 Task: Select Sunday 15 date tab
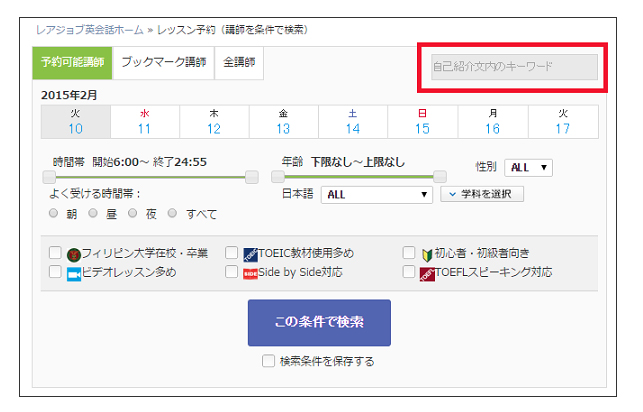click(422, 122)
